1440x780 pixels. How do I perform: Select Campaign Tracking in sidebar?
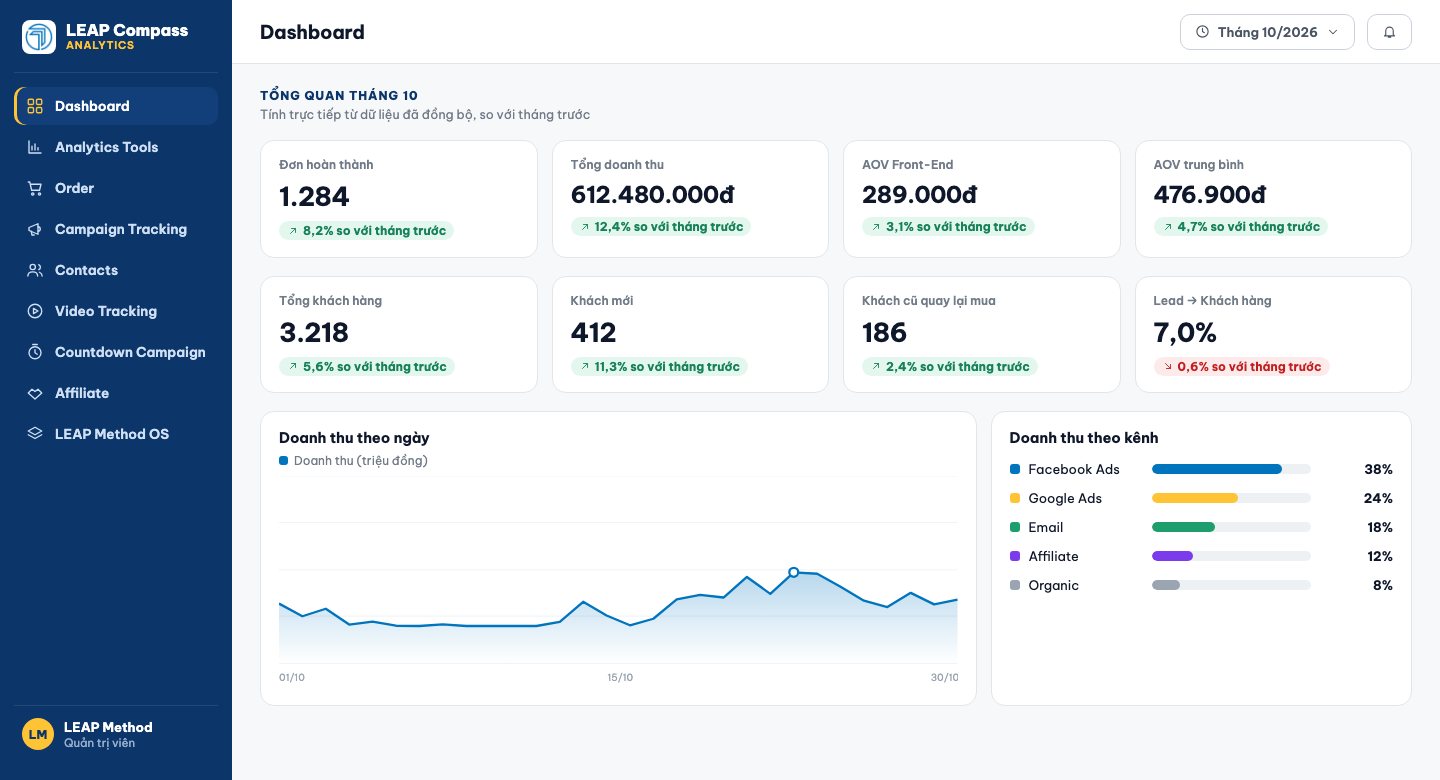(x=116, y=229)
